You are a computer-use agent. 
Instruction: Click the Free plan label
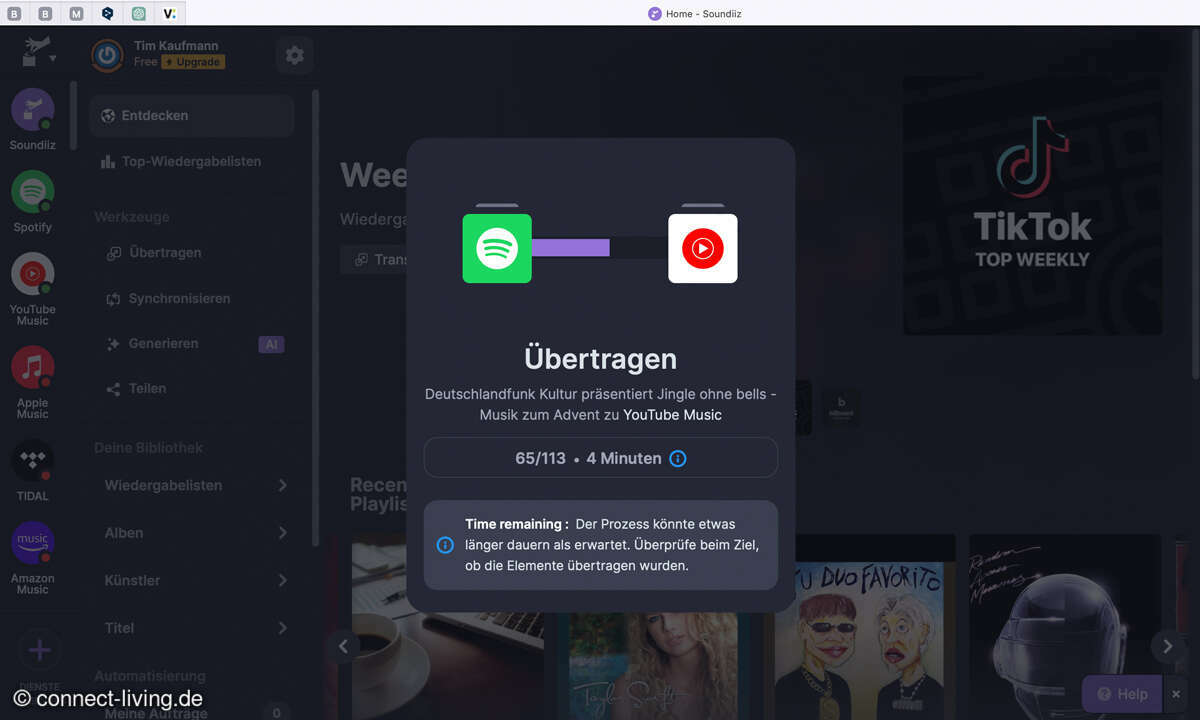click(x=146, y=62)
